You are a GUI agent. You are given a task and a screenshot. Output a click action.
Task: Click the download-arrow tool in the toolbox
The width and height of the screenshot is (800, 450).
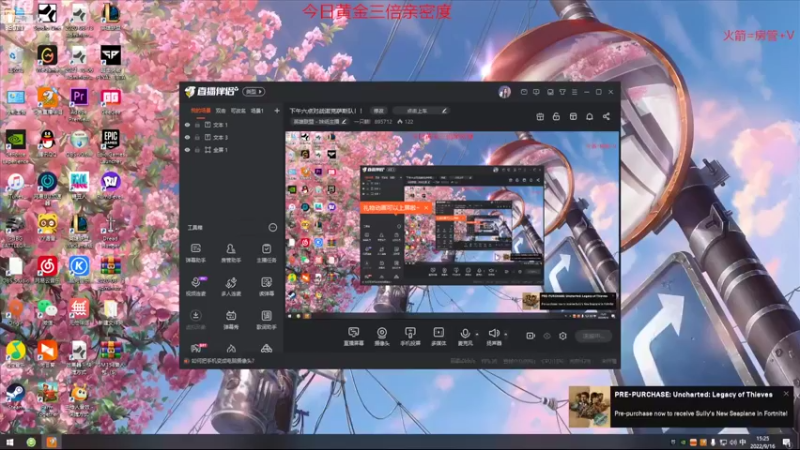pos(195,320)
